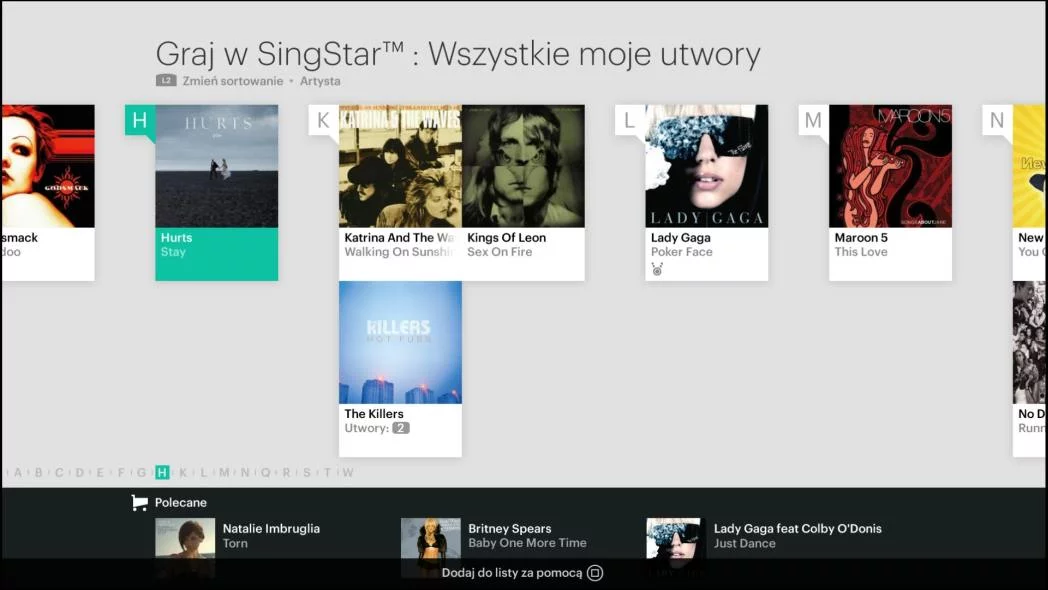Image resolution: width=1048 pixels, height=590 pixels.
Task: Jump to letter Q in alphabet index
Action: tap(266, 472)
